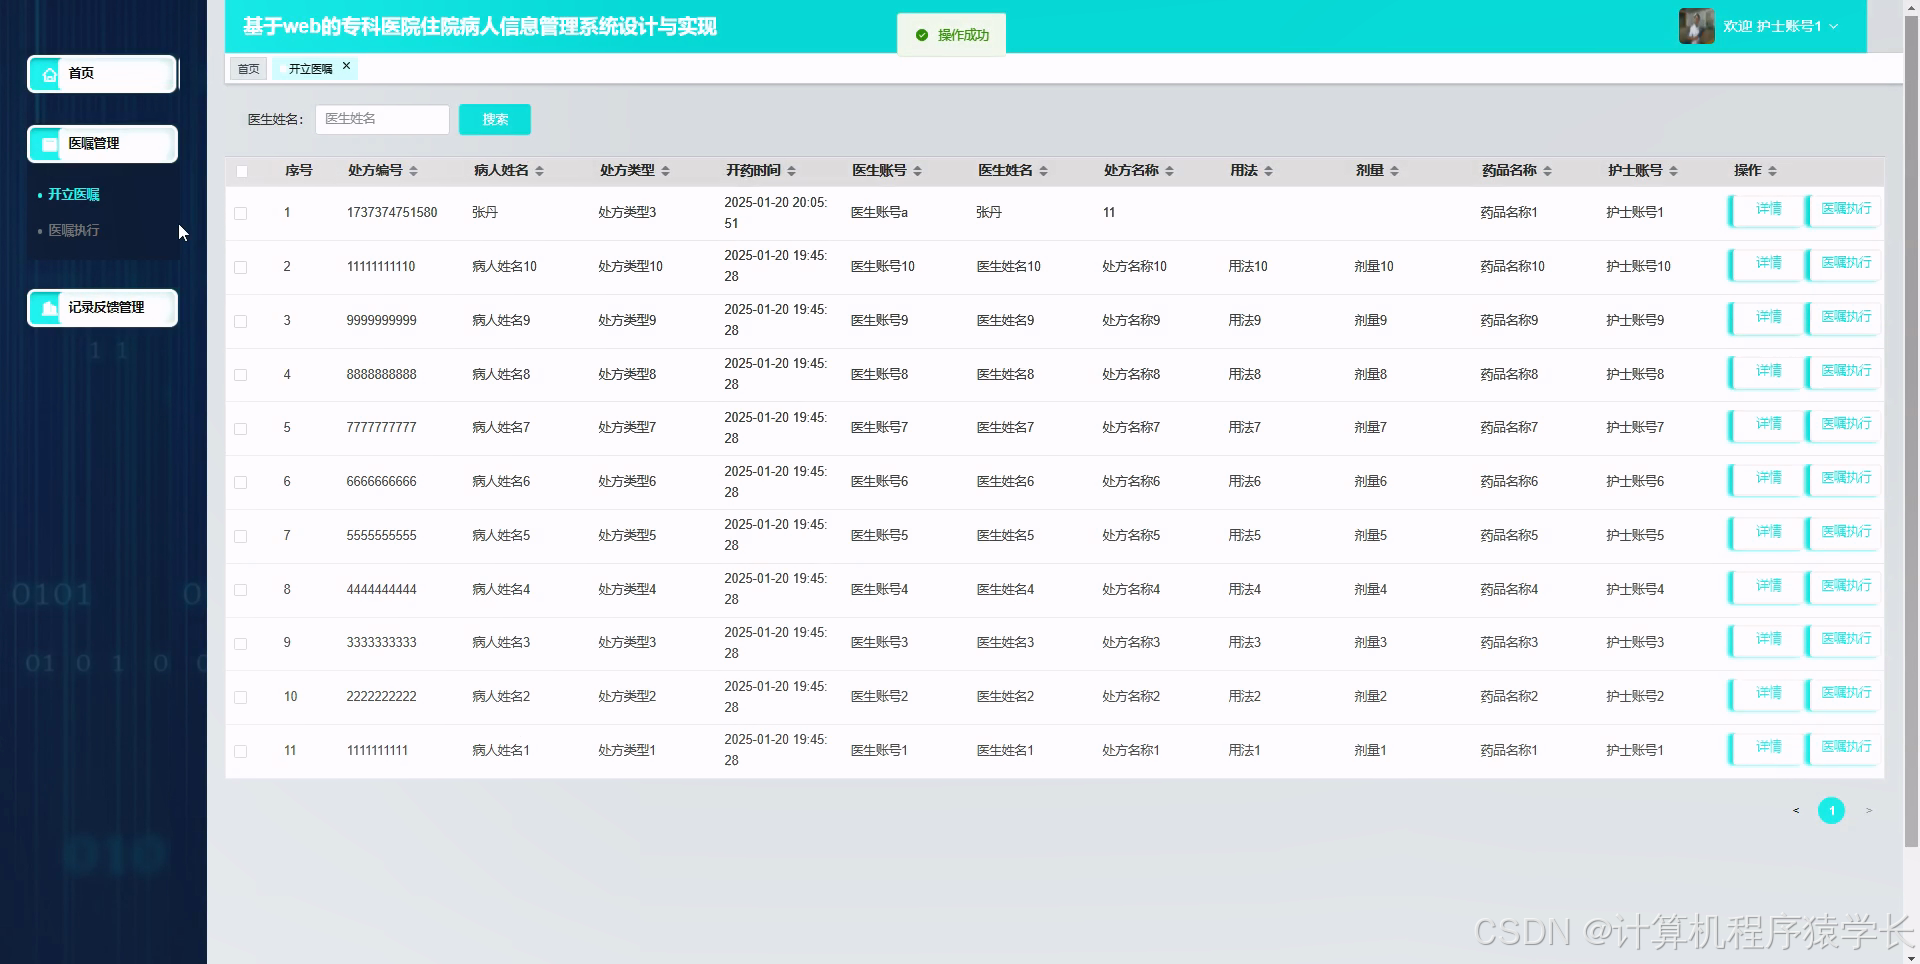Select 开立医嘱 in the sidebar submenu

click(74, 194)
